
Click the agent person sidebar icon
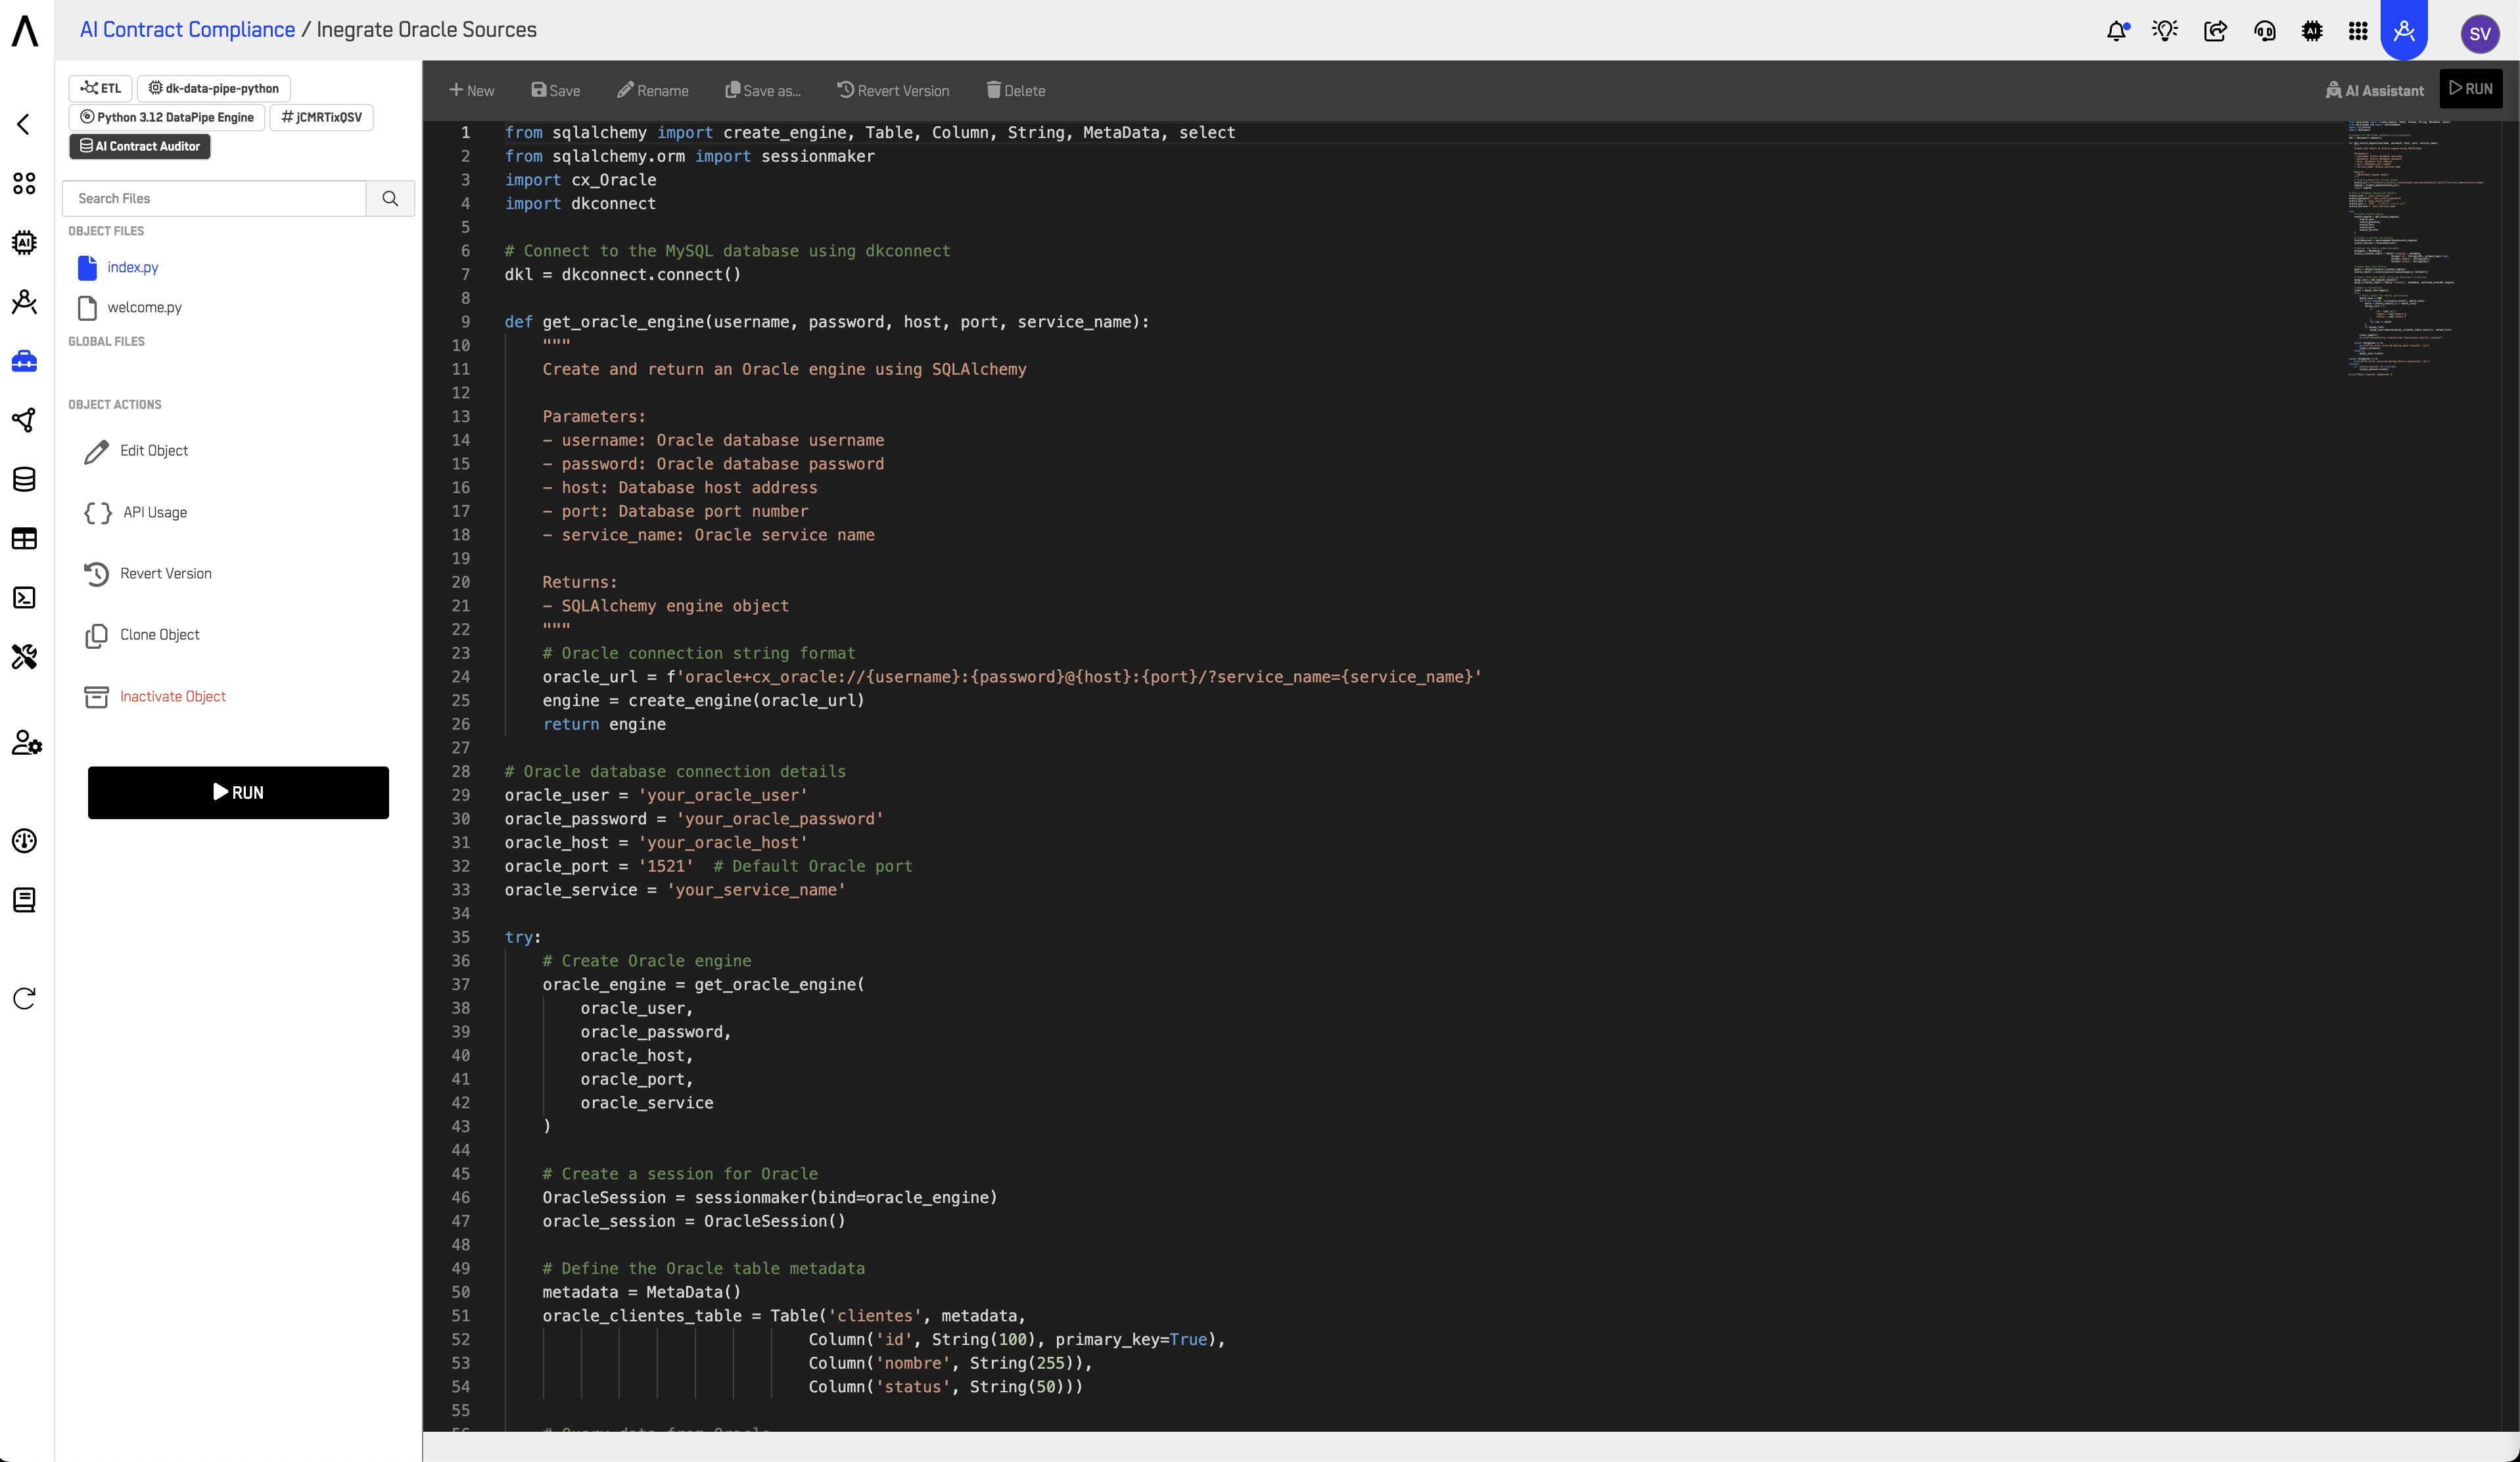coord(24,301)
